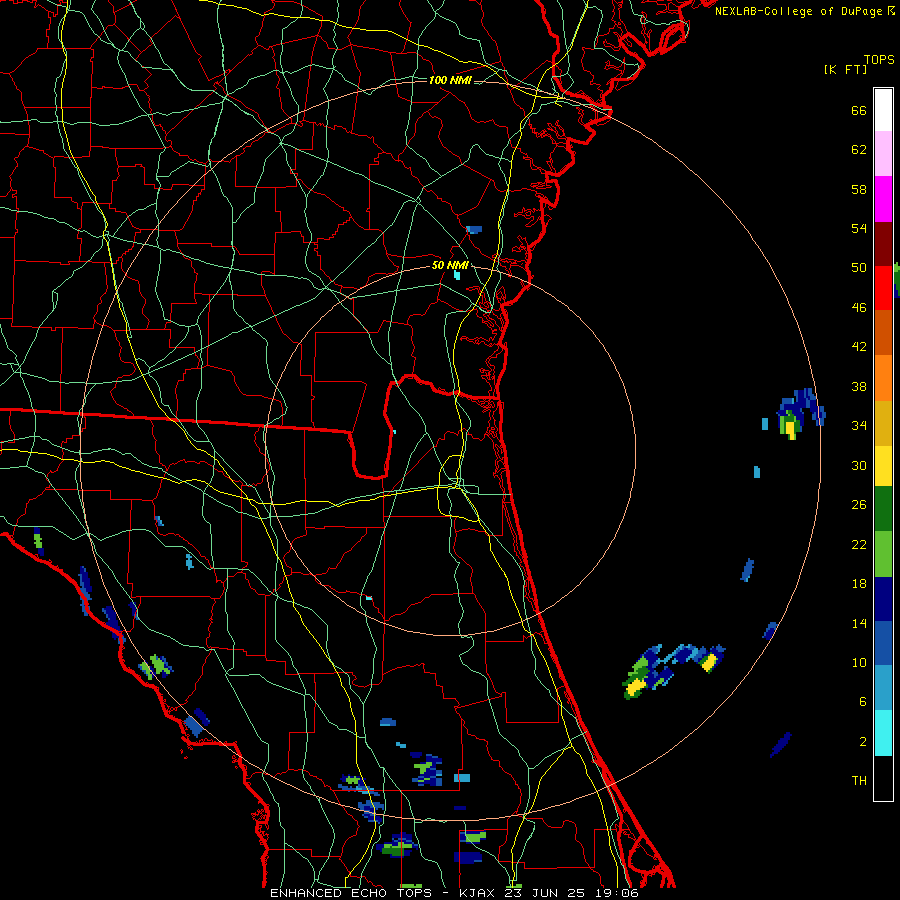Click the orange 38 kft legend swatch
The image size is (900, 900).
pos(883,378)
